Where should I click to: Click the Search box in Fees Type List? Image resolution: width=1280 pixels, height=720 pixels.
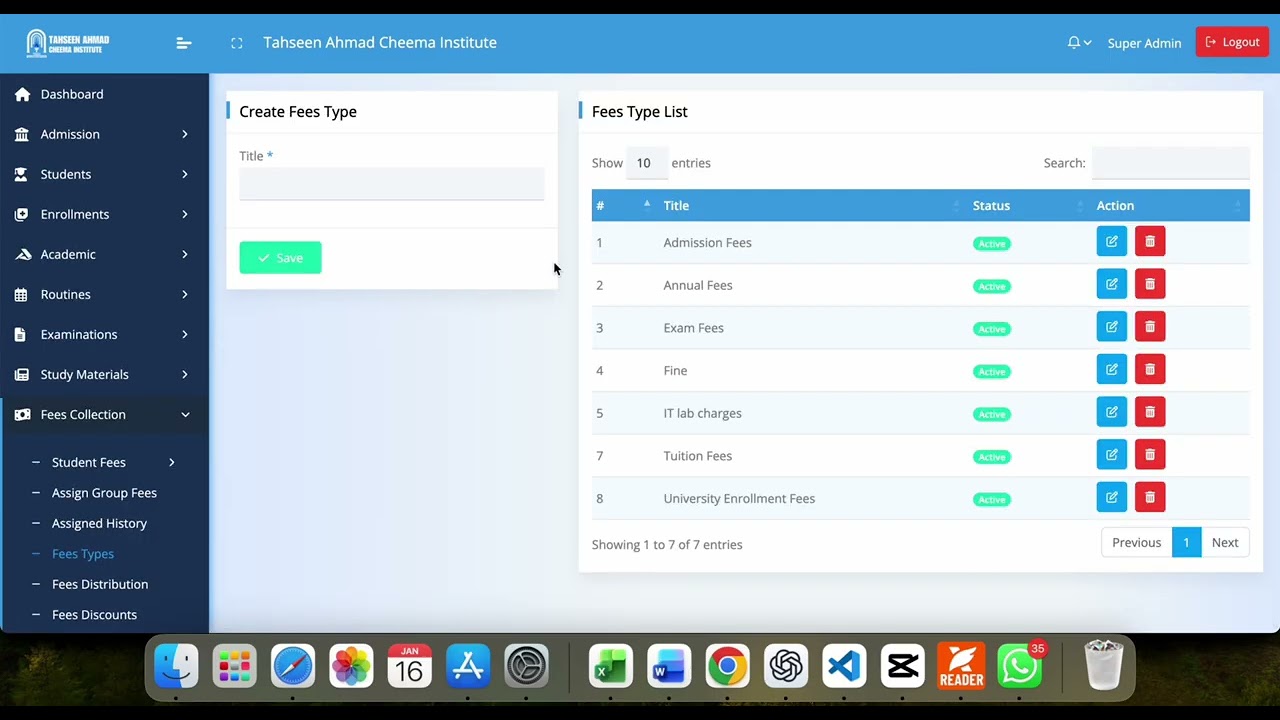click(1170, 163)
